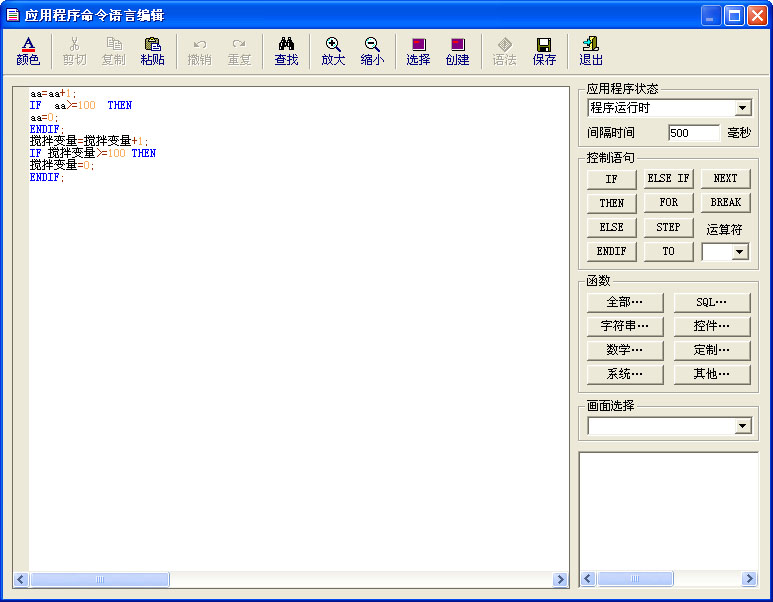773x602 pixels.
Task: Open 其他… other functions
Action: coord(712,375)
